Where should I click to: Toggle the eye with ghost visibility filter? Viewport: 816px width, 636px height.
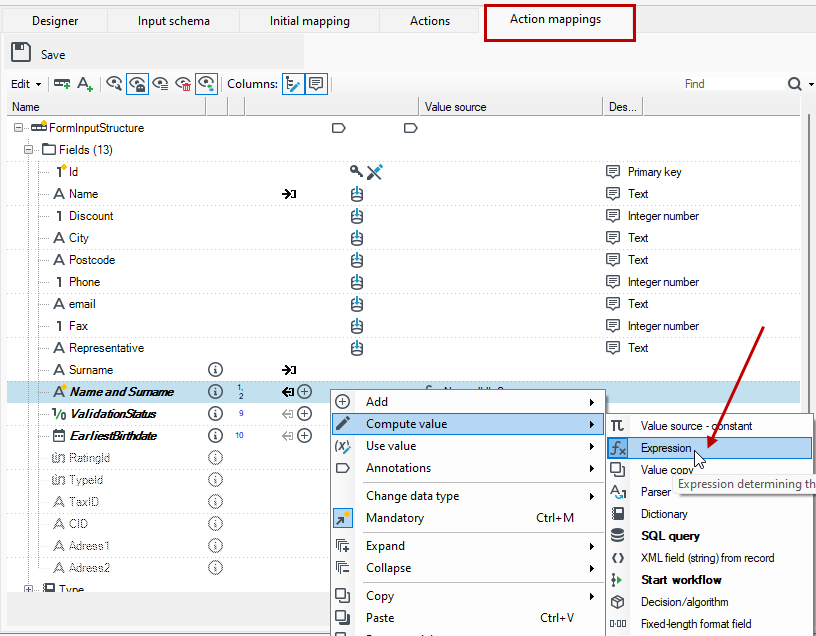pos(137,84)
